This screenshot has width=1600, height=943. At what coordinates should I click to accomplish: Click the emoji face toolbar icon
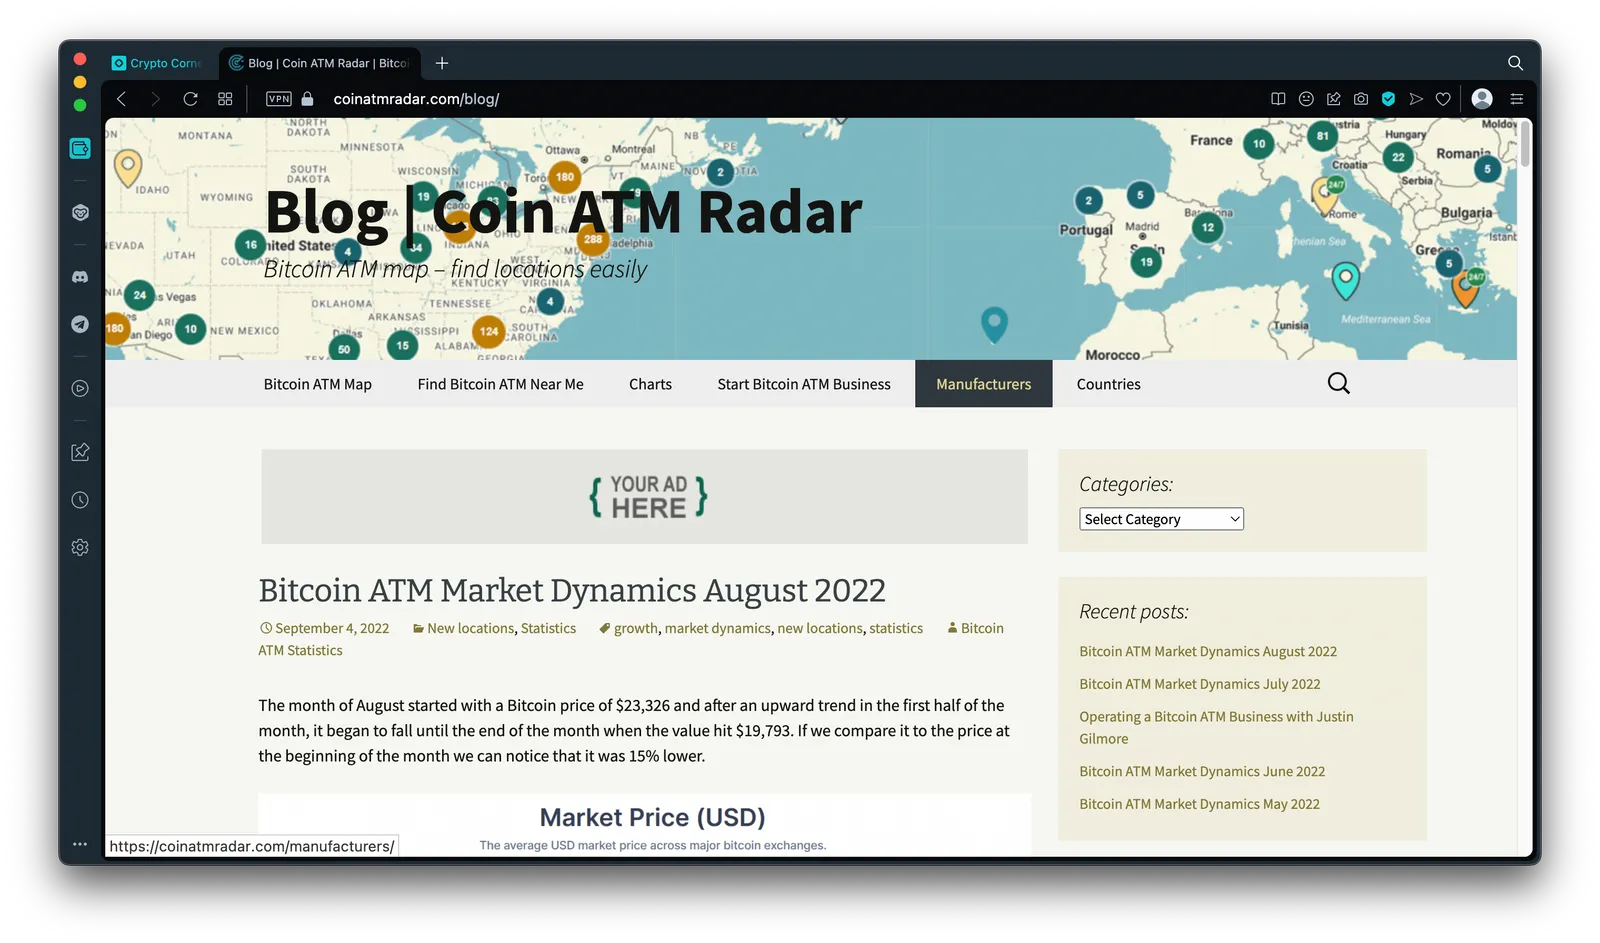[1306, 99]
